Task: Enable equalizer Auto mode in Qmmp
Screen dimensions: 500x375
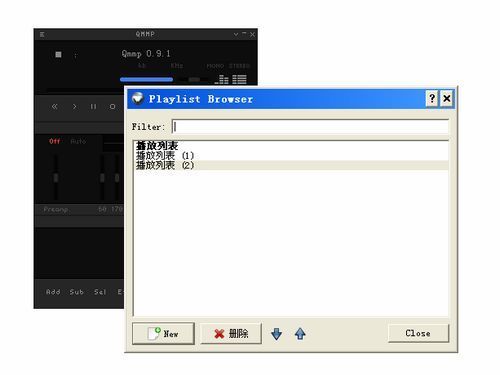Action: tap(78, 141)
